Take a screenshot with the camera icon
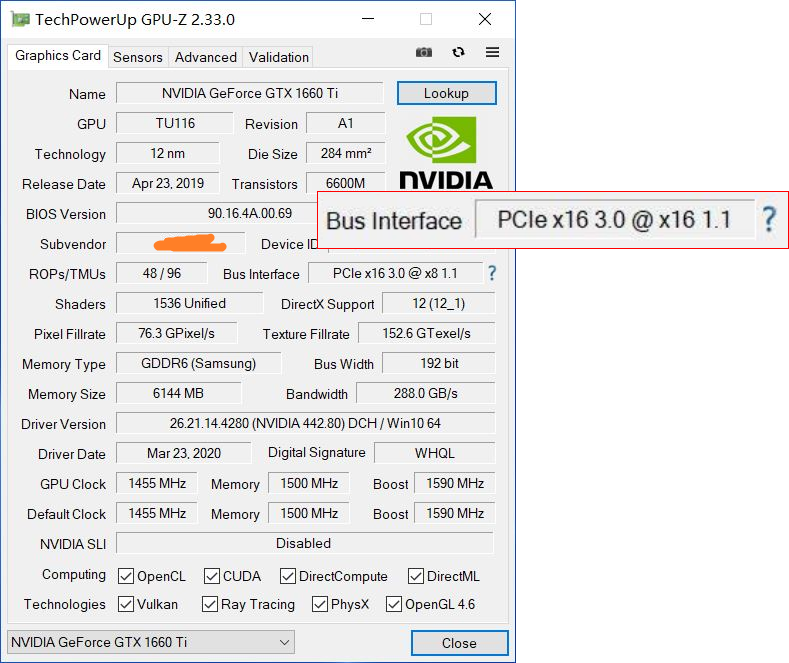Image resolution: width=789 pixels, height=663 pixels. 424,52
